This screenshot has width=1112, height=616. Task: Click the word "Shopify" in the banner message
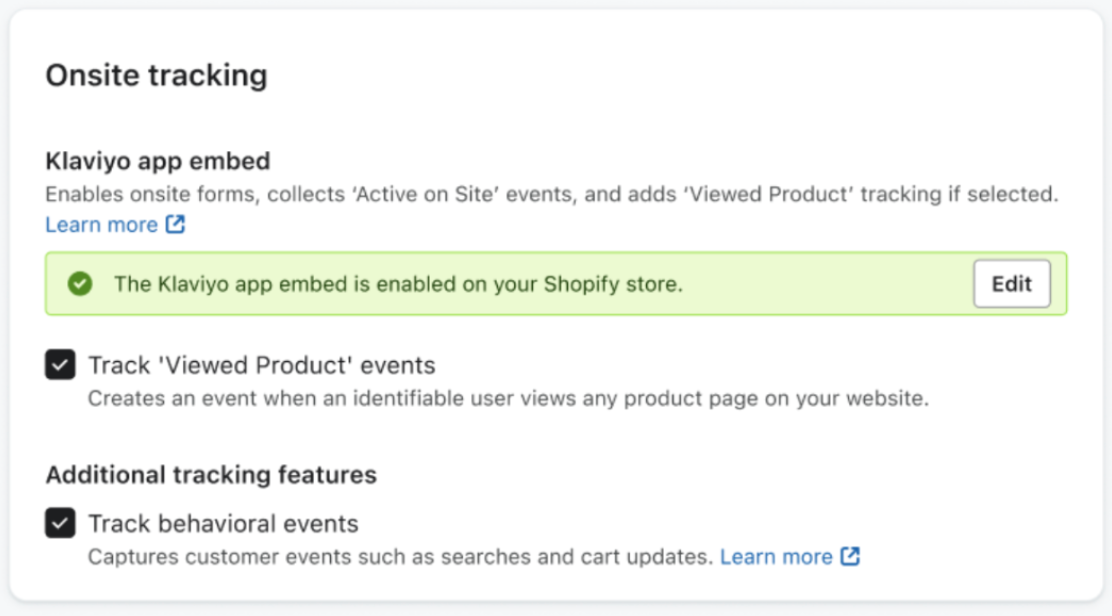click(580, 284)
